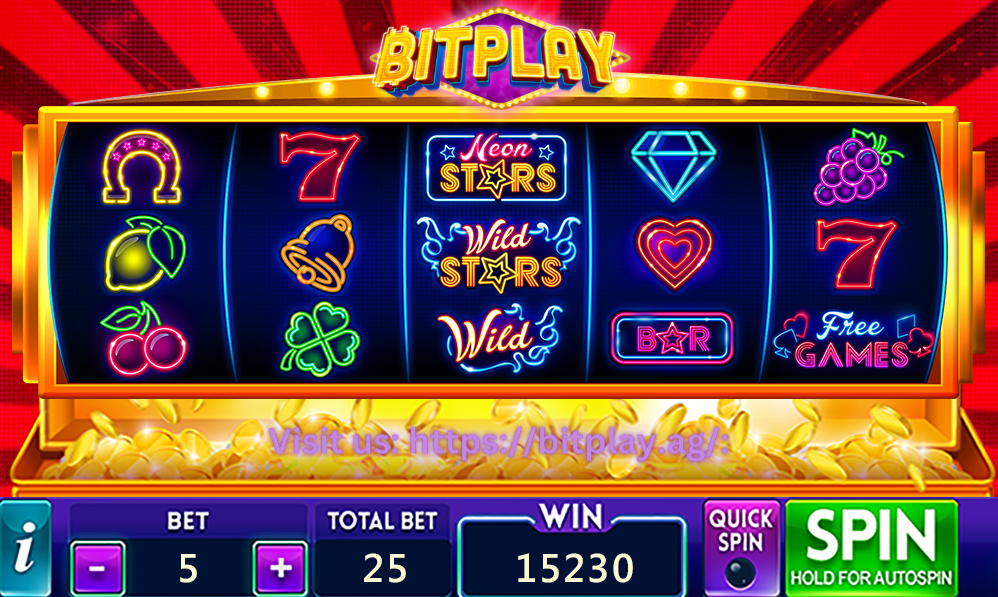Select the Wild Stars symbol
Viewport: 998px width, 597px height.
(x=498, y=255)
